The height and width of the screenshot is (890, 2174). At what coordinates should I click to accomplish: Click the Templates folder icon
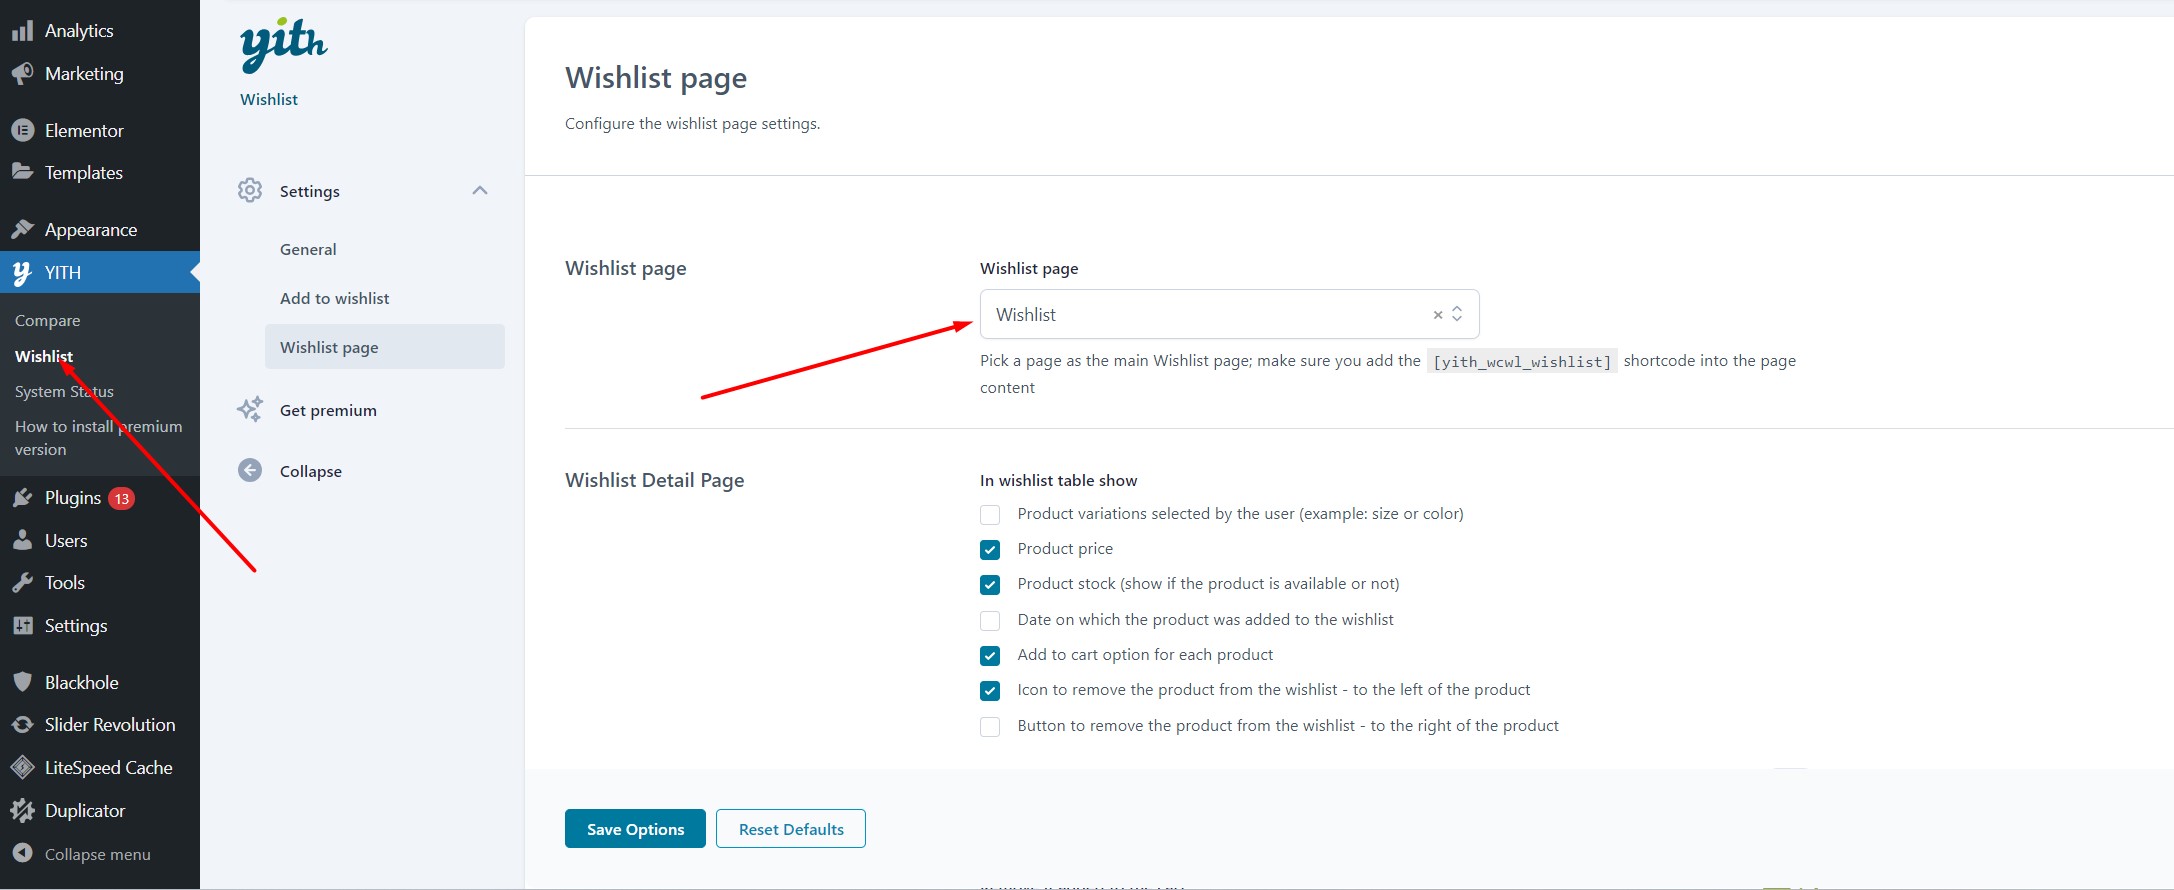(22, 172)
